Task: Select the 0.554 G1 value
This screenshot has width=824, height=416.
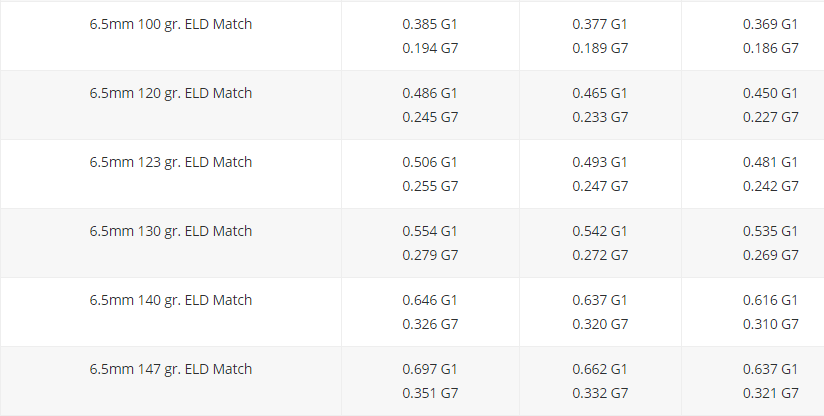Action: pyautogui.click(x=430, y=231)
